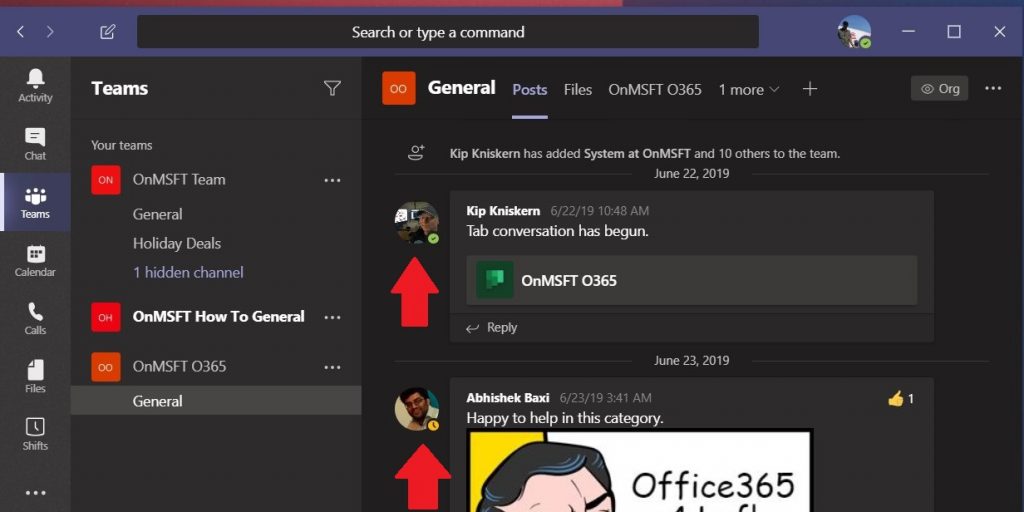The width and height of the screenshot is (1024, 512).
Task: Click the Org button
Action: pos(939,88)
